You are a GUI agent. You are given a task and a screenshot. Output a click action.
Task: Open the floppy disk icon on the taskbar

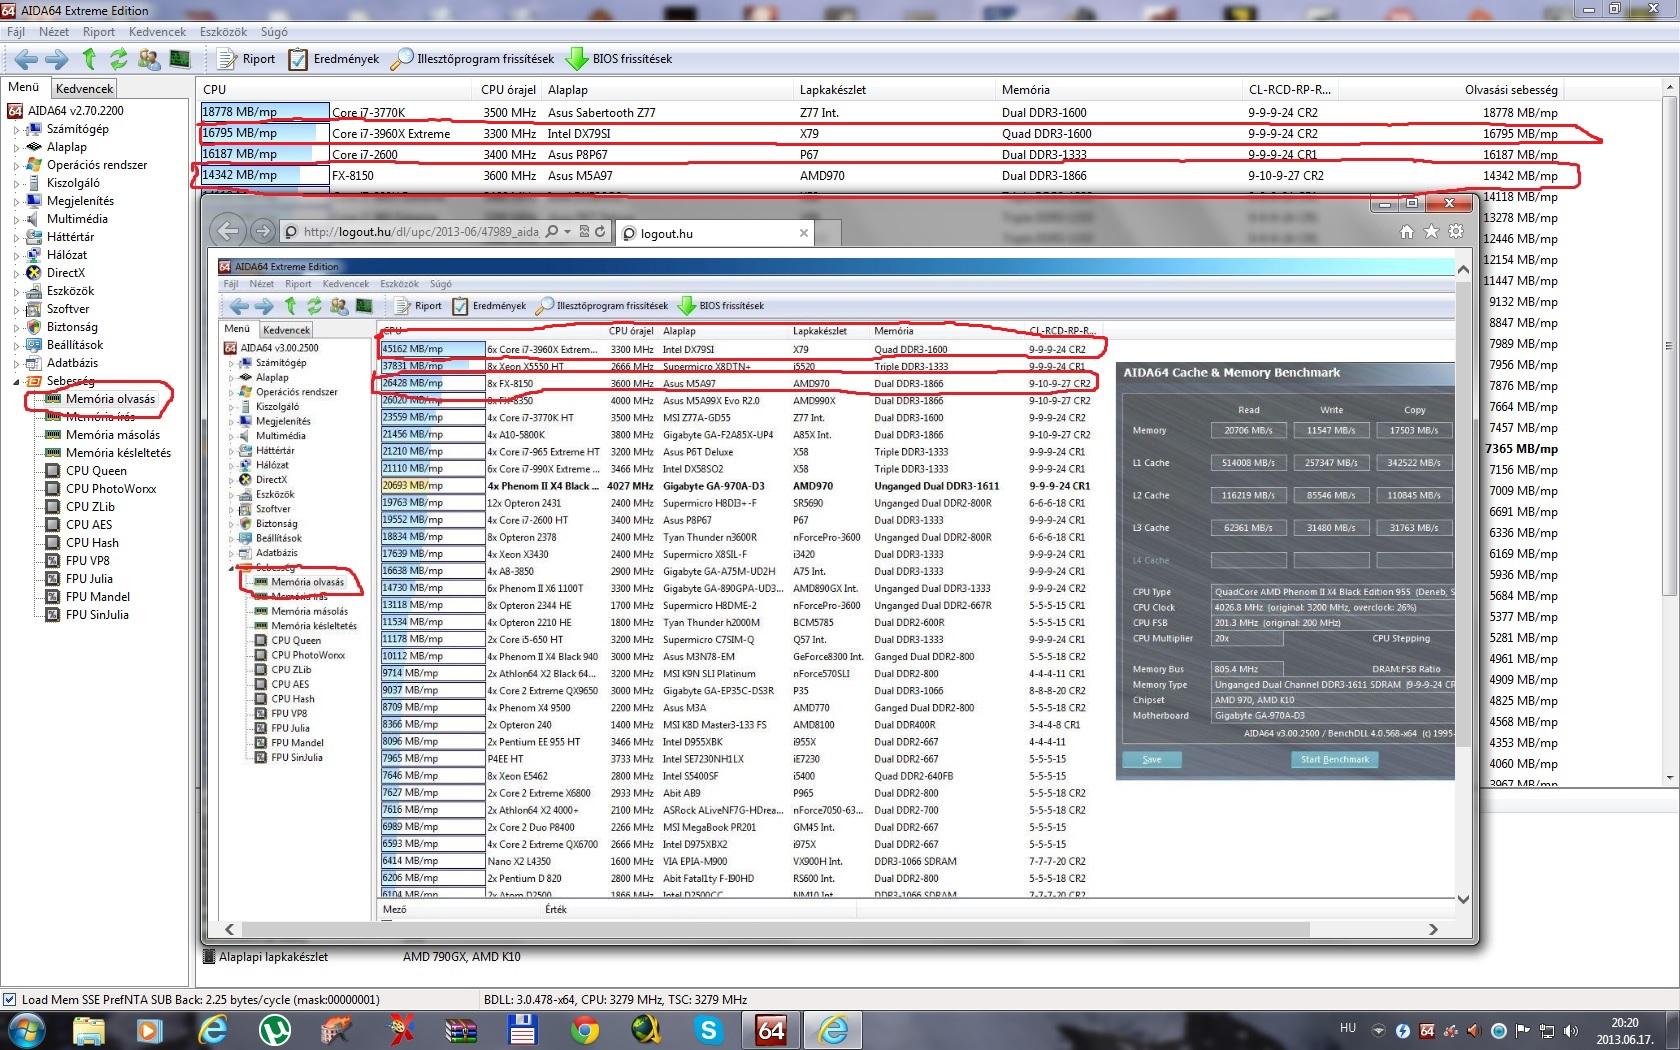(522, 1029)
